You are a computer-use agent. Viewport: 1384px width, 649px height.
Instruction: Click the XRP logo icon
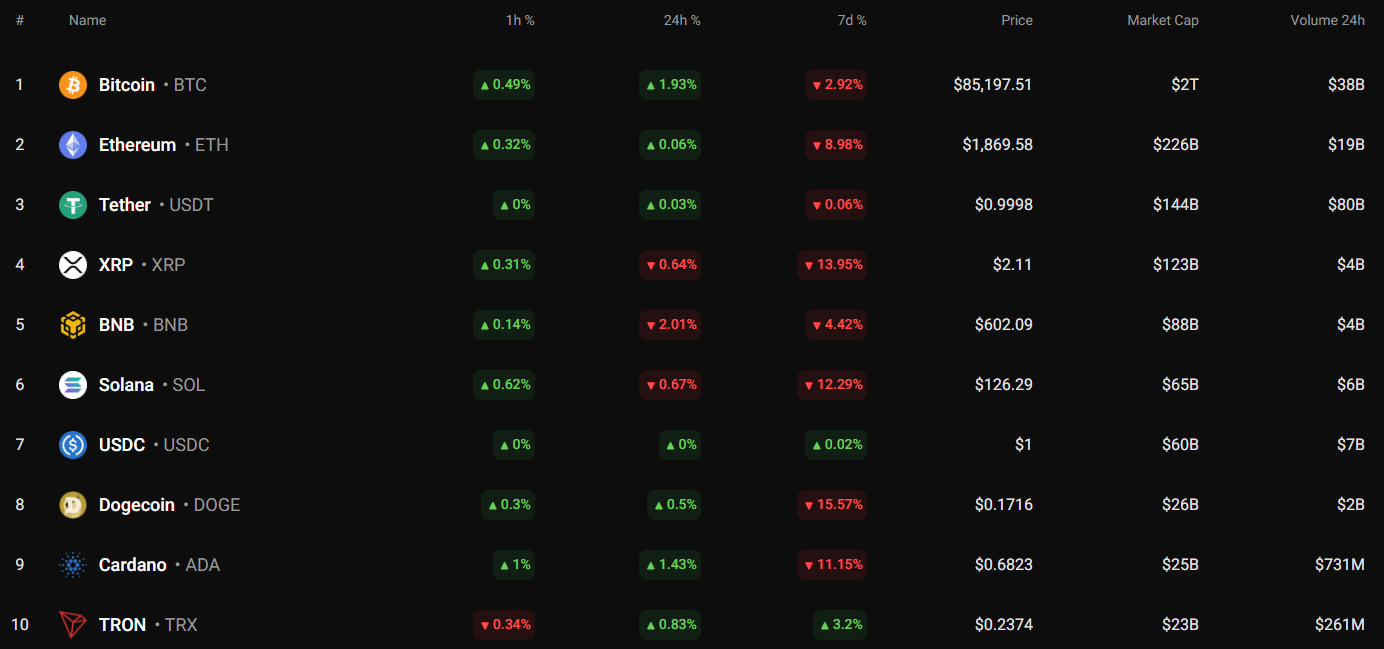click(x=73, y=265)
